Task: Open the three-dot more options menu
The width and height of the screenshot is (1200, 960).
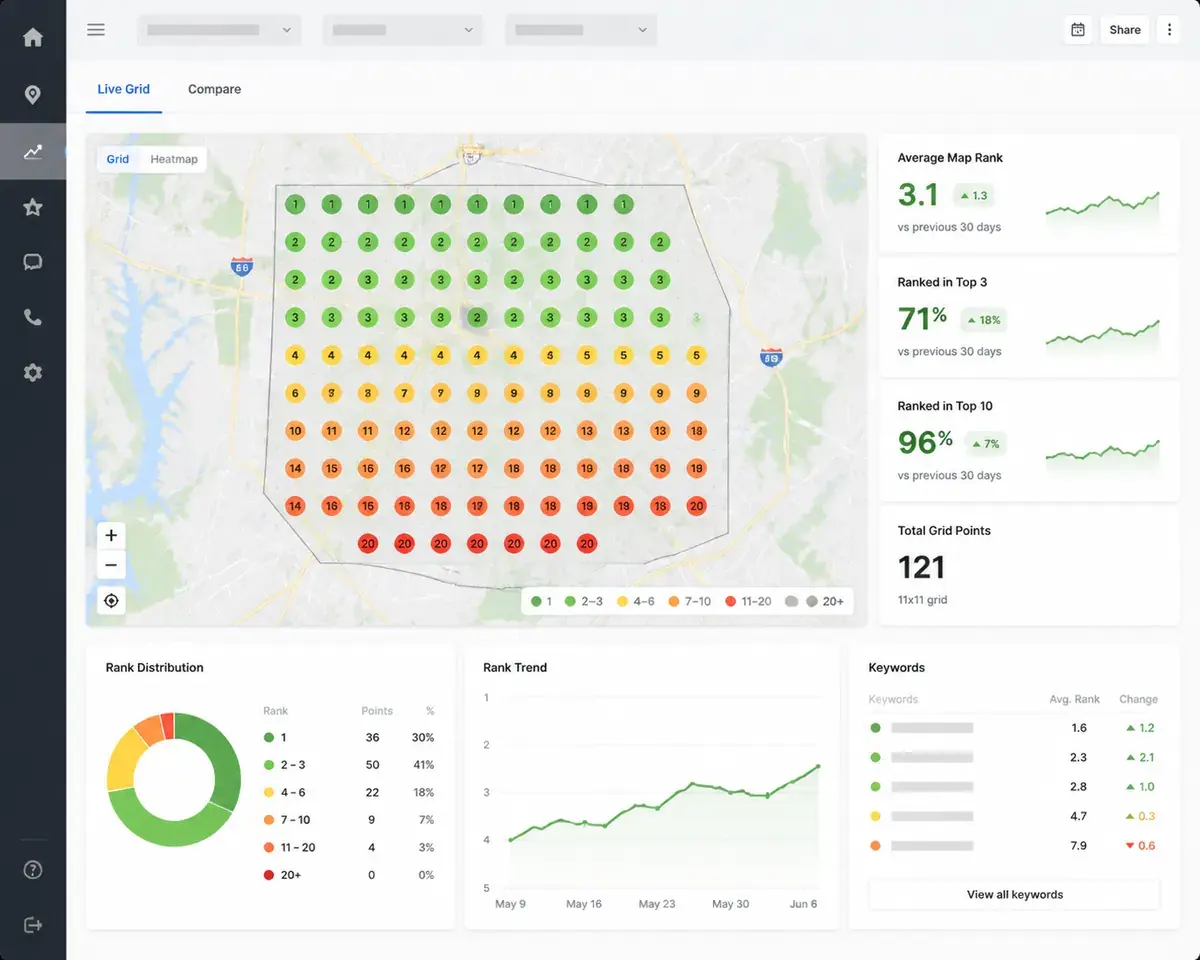Action: point(1169,30)
